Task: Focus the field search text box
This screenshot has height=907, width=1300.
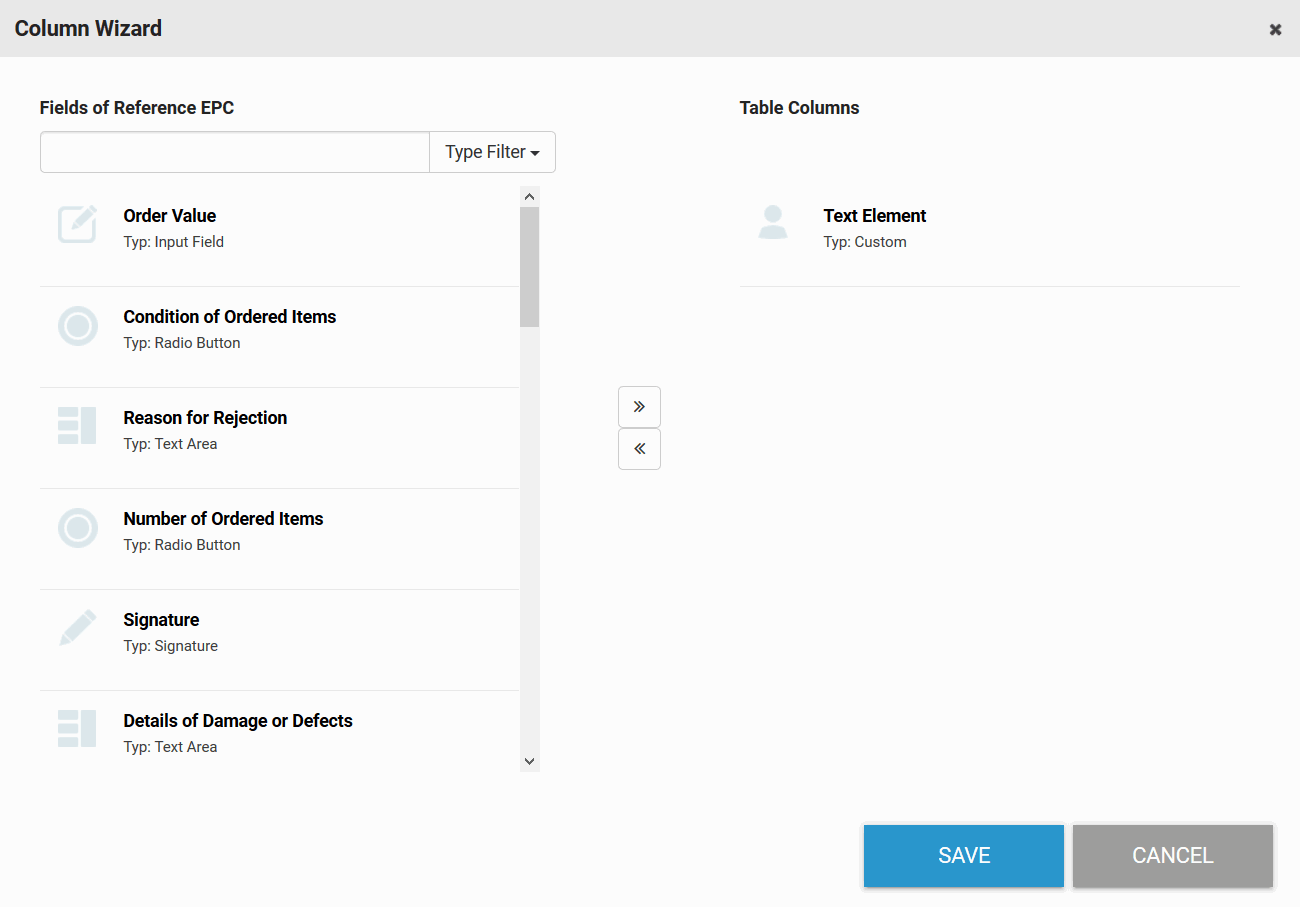Action: tap(235, 152)
